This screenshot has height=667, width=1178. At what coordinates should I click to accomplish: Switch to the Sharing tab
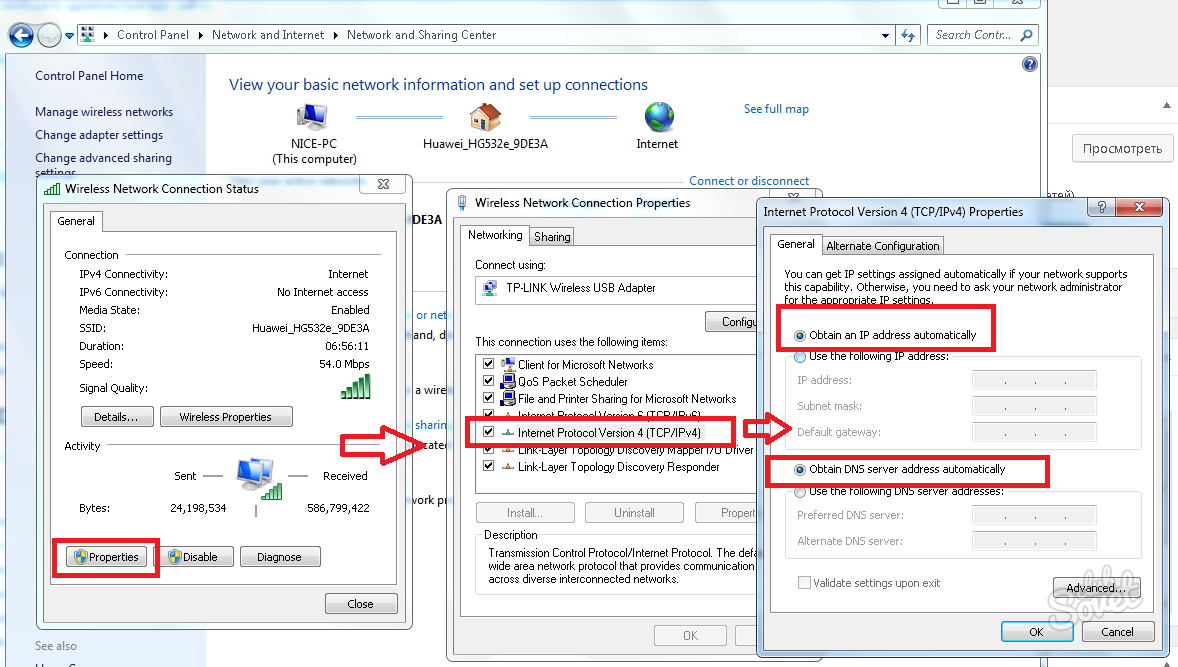pyautogui.click(x=552, y=237)
